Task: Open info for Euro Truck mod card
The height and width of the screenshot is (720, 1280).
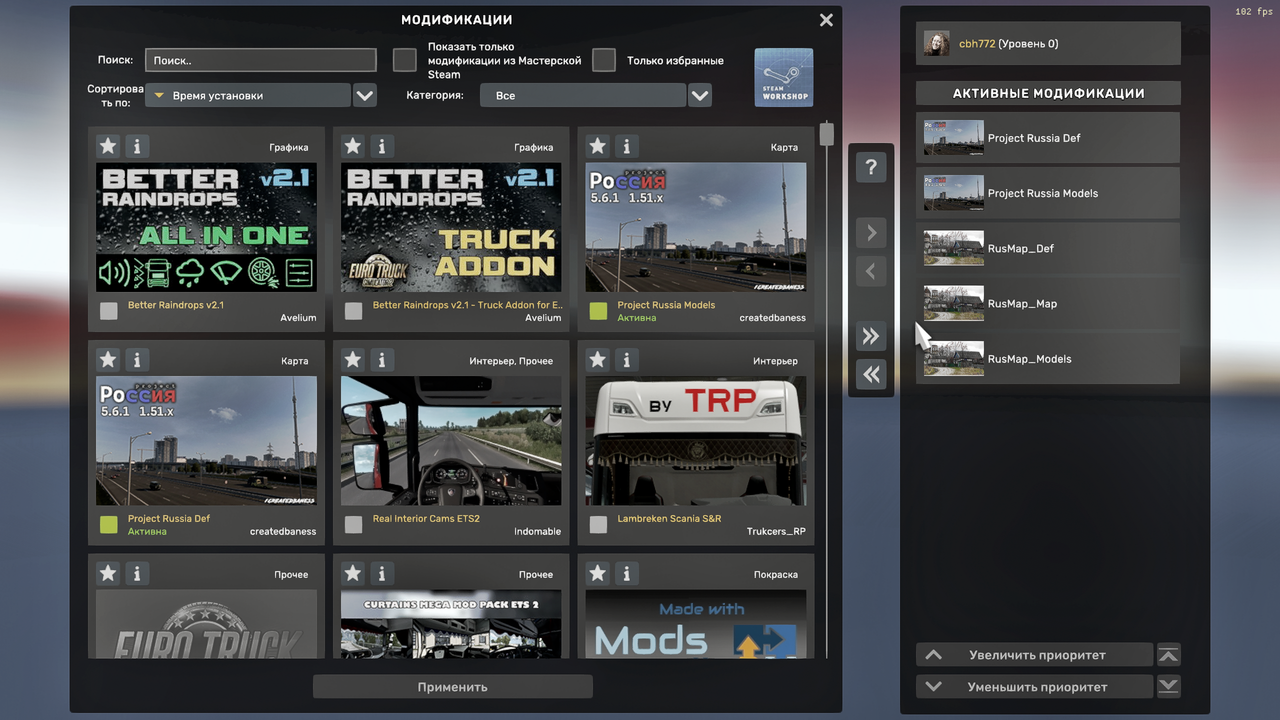Action: click(x=137, y=574)
